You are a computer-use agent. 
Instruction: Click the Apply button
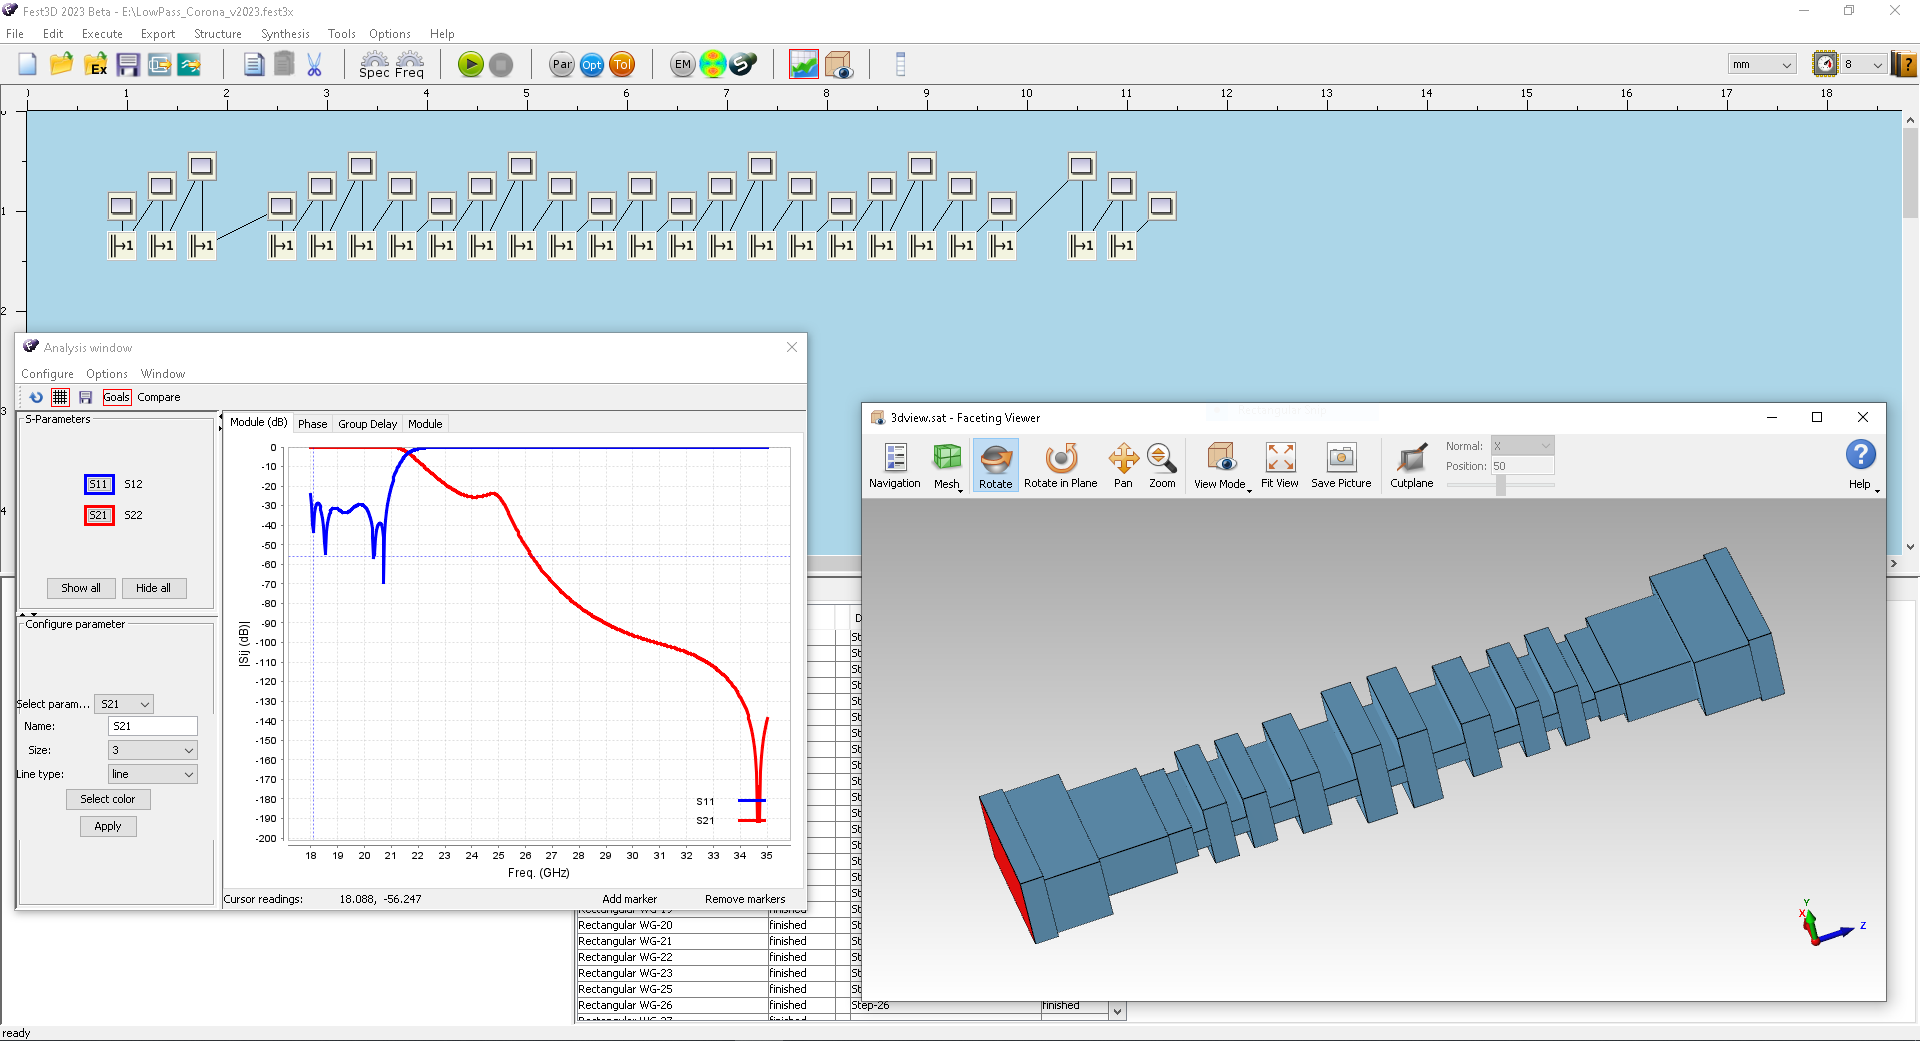point(108,826)
